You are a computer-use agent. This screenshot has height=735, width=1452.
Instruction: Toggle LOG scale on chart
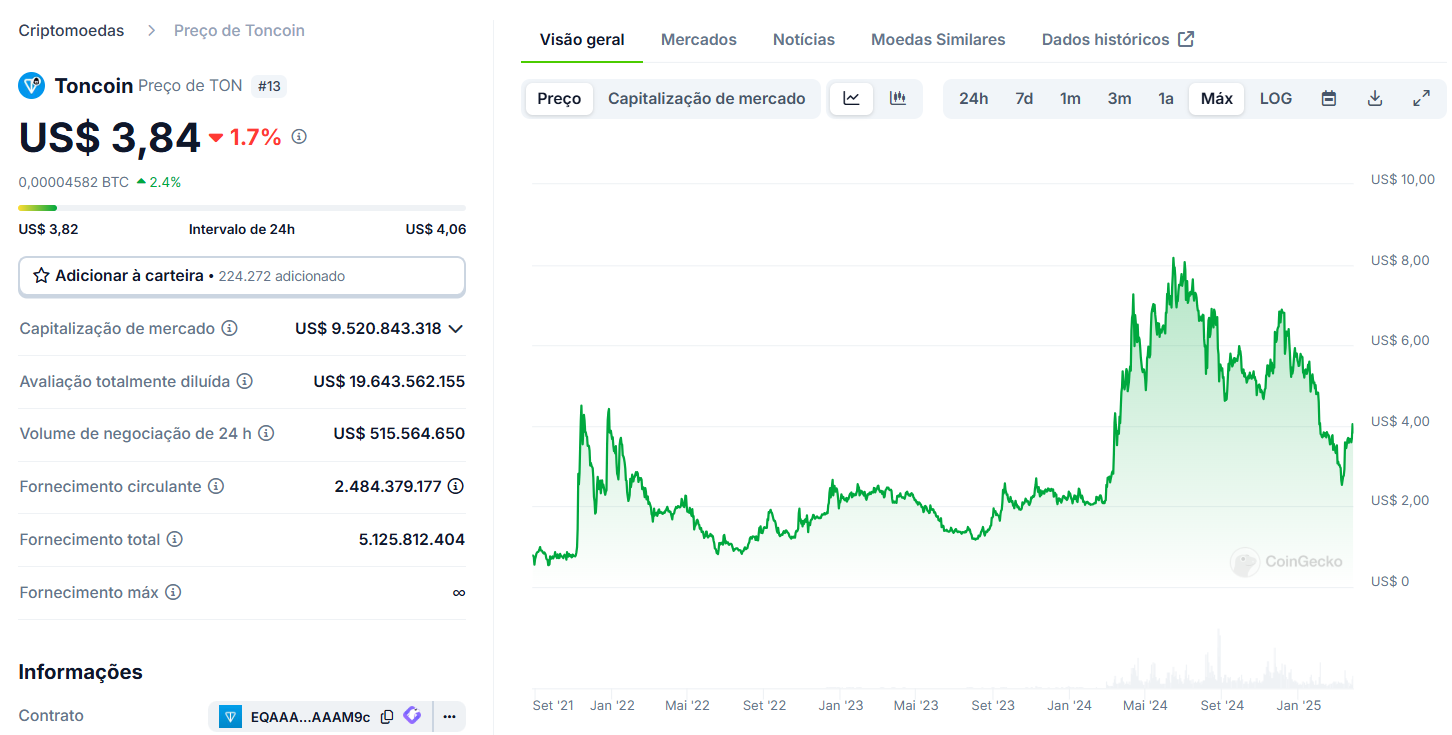(x=1276, y=99)
